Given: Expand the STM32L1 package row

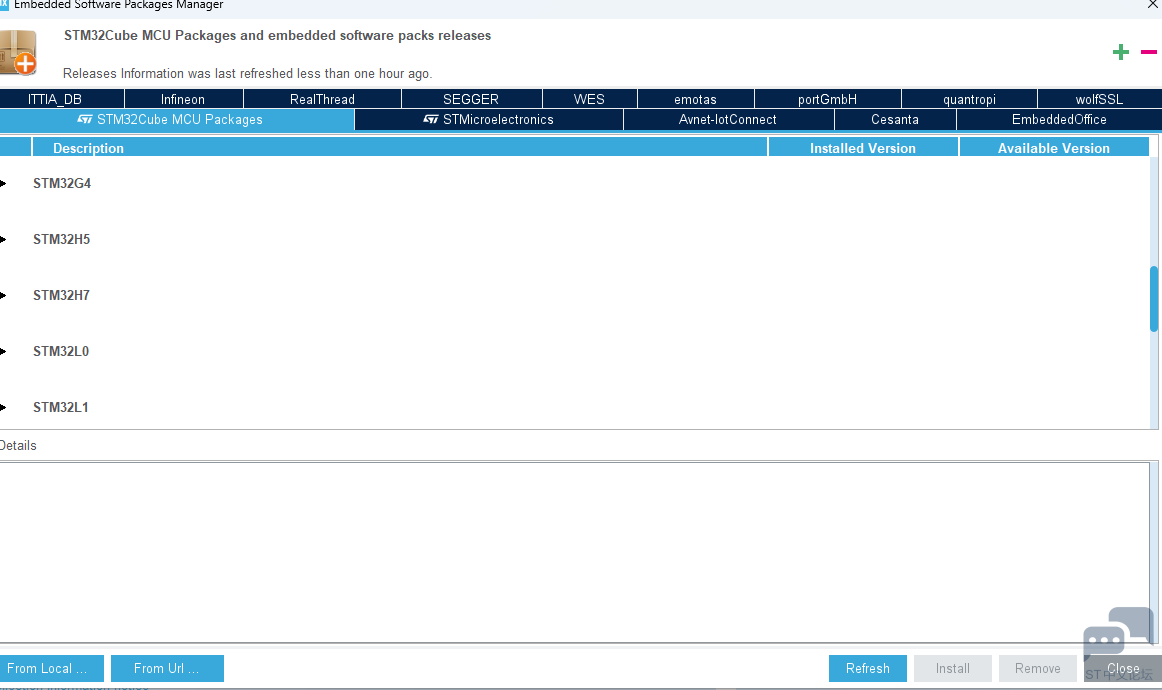Looking at the screenshot, I should coord(3,408).
